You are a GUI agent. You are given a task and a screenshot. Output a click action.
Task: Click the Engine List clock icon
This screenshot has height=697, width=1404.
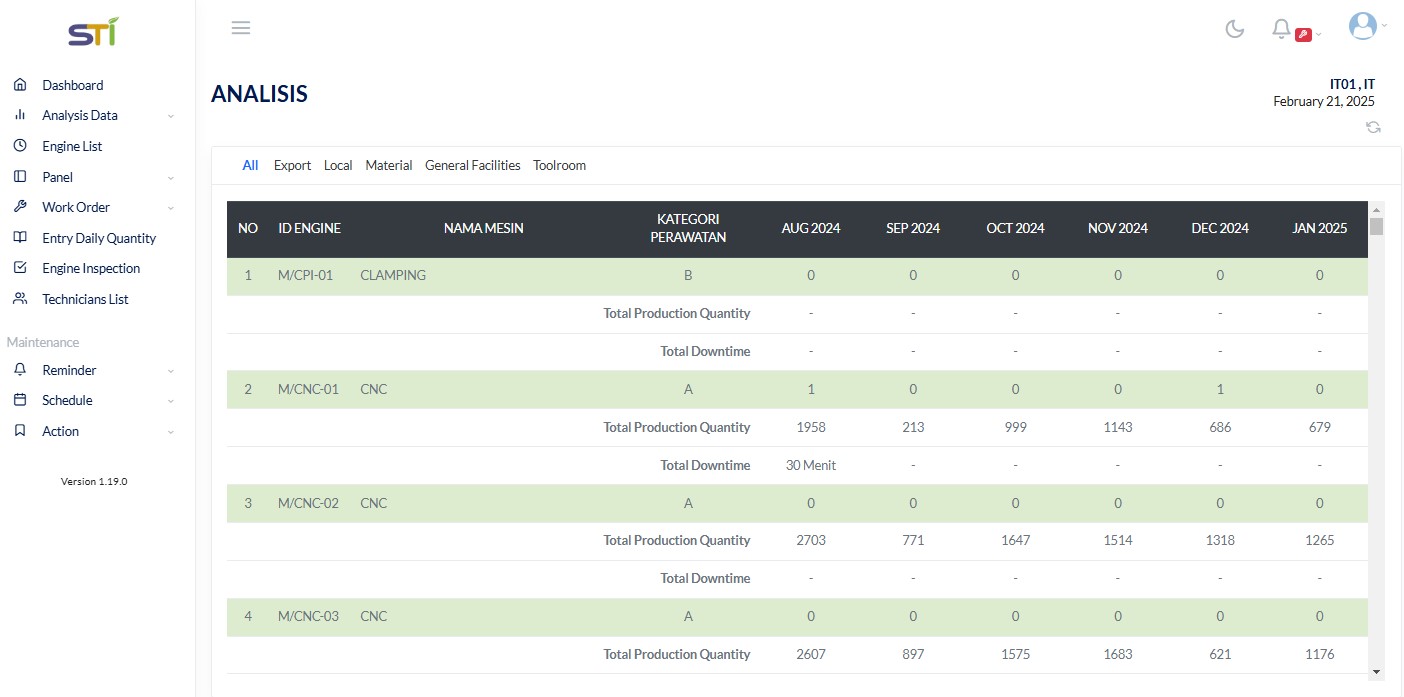(x=20, y=146)
